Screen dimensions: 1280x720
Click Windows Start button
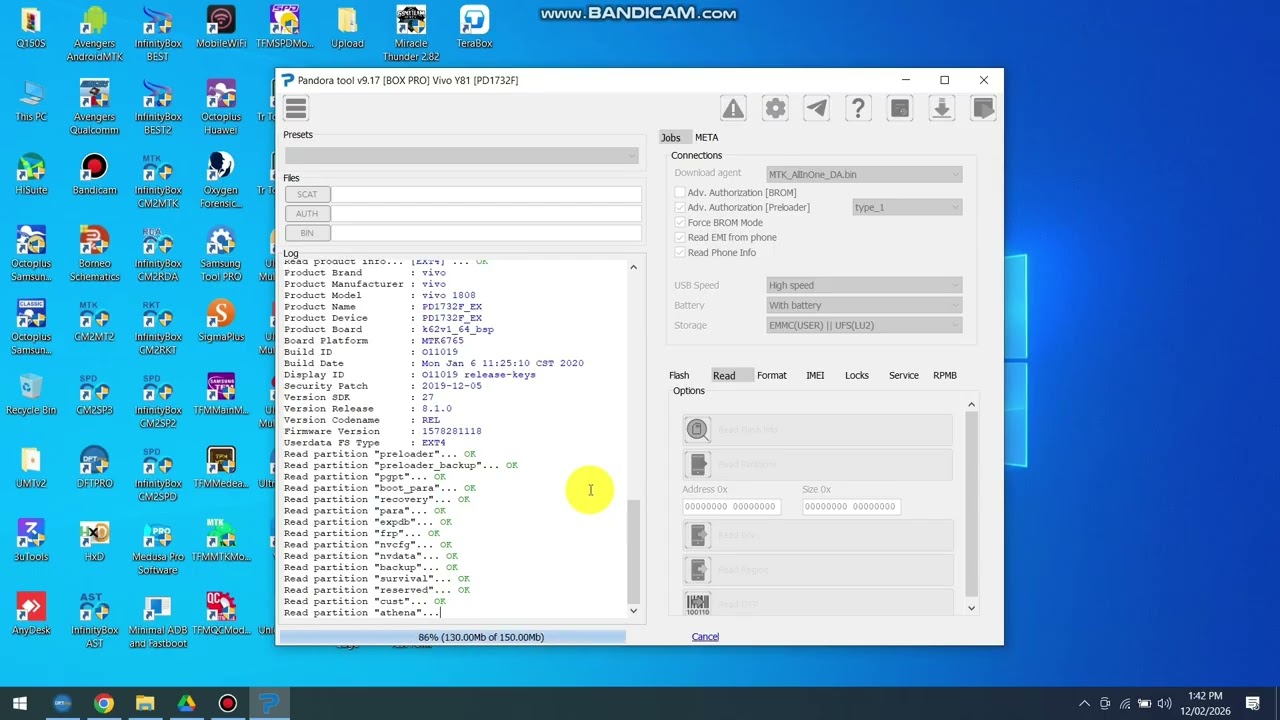tap(20, 703)
